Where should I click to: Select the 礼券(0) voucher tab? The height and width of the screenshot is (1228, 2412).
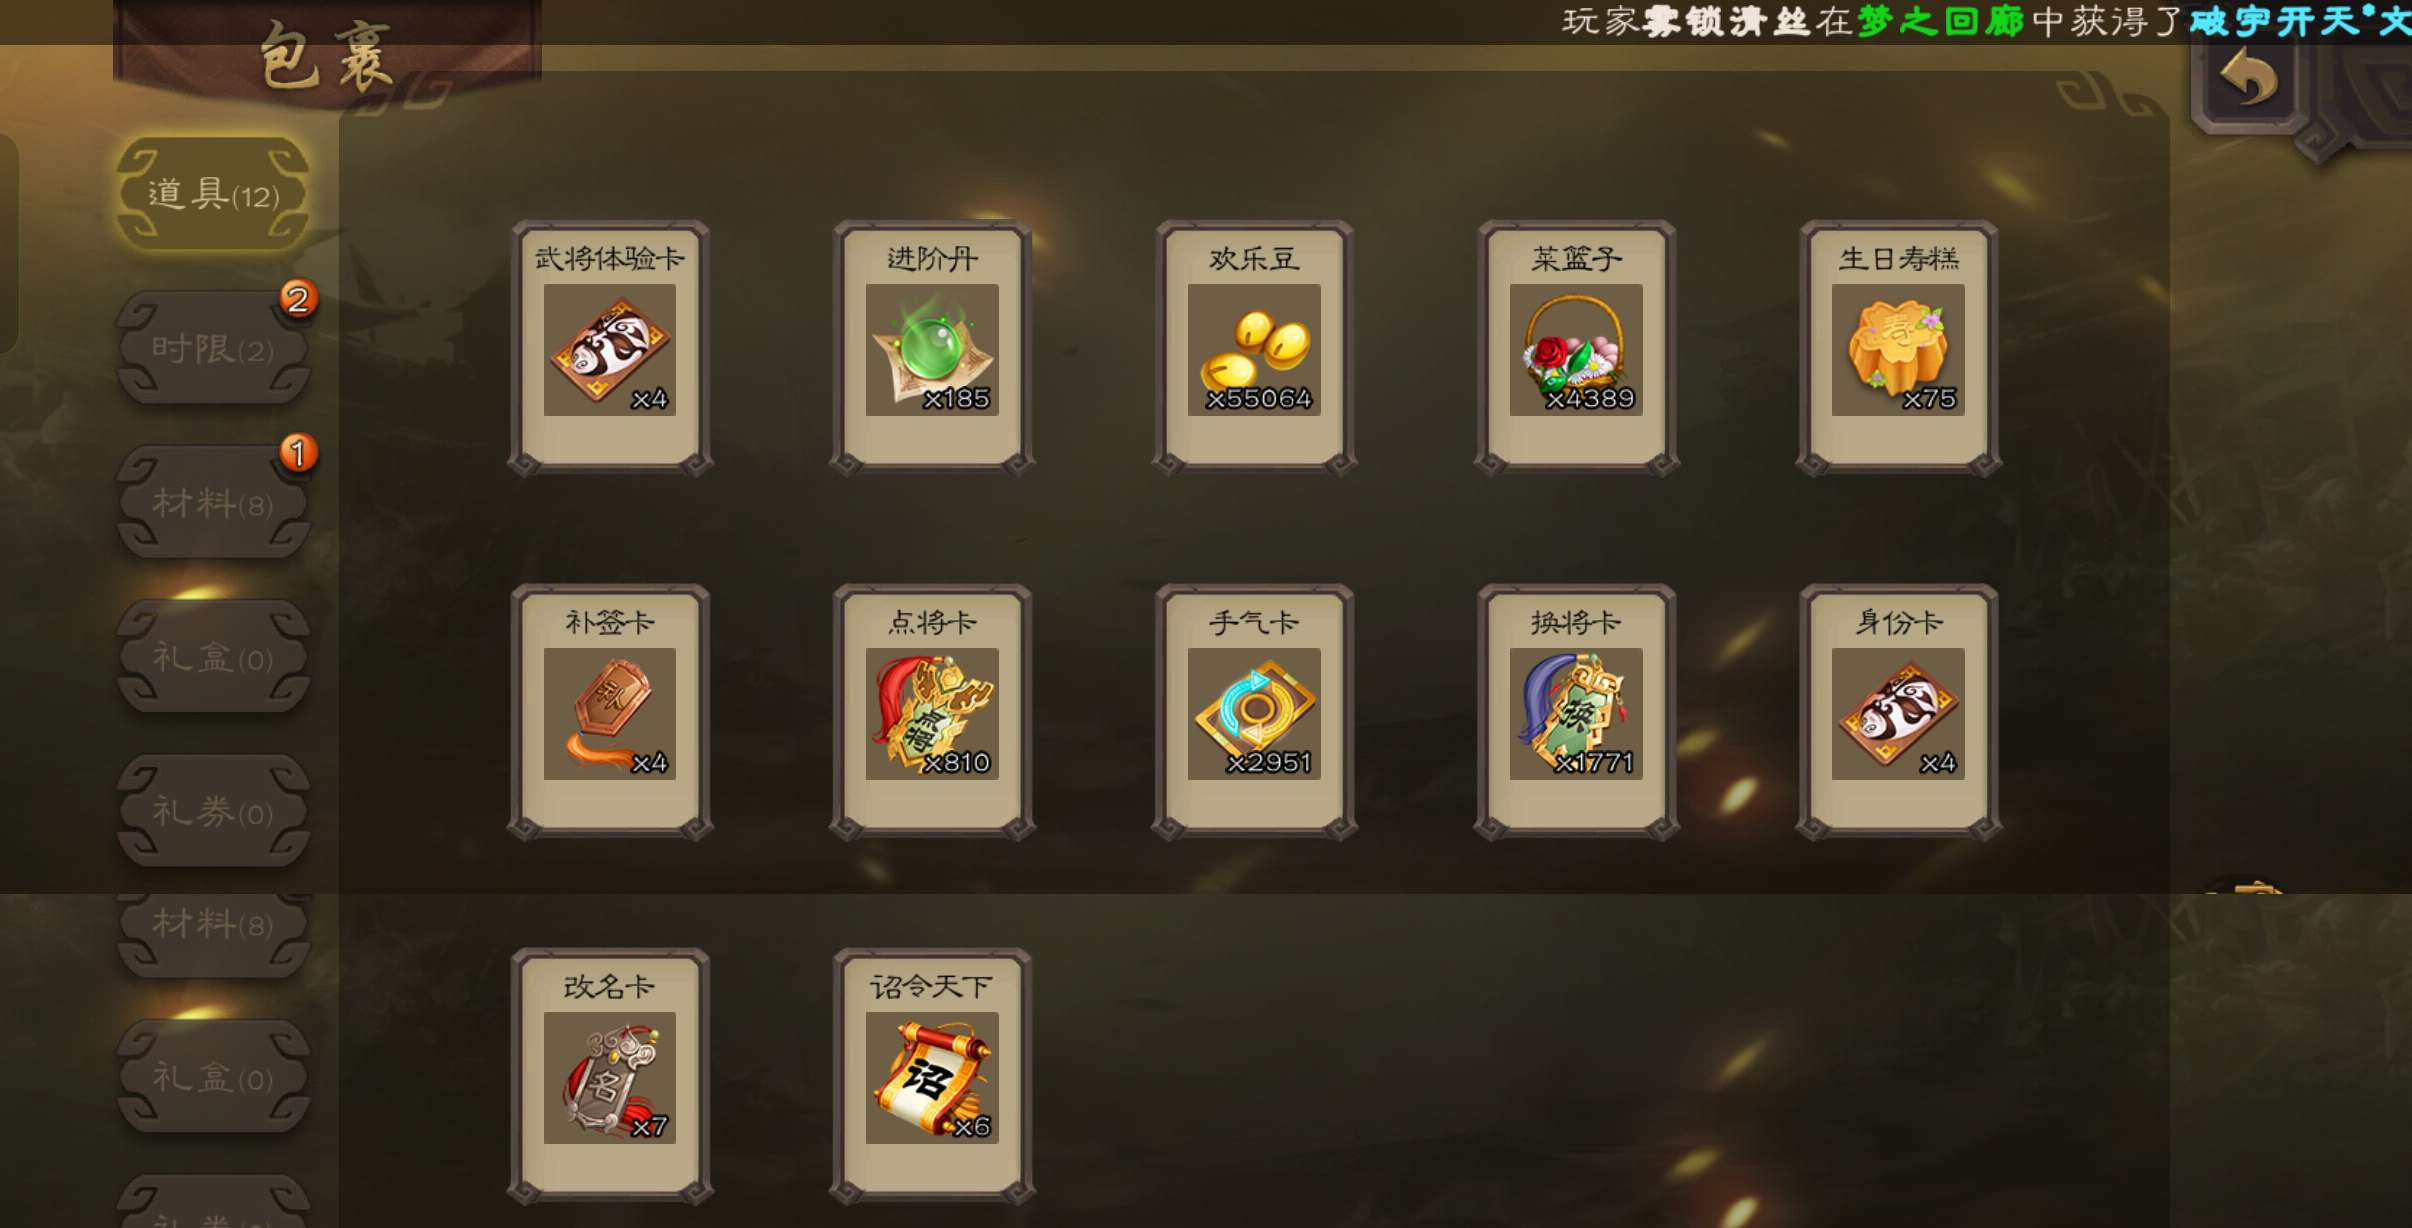213,811
